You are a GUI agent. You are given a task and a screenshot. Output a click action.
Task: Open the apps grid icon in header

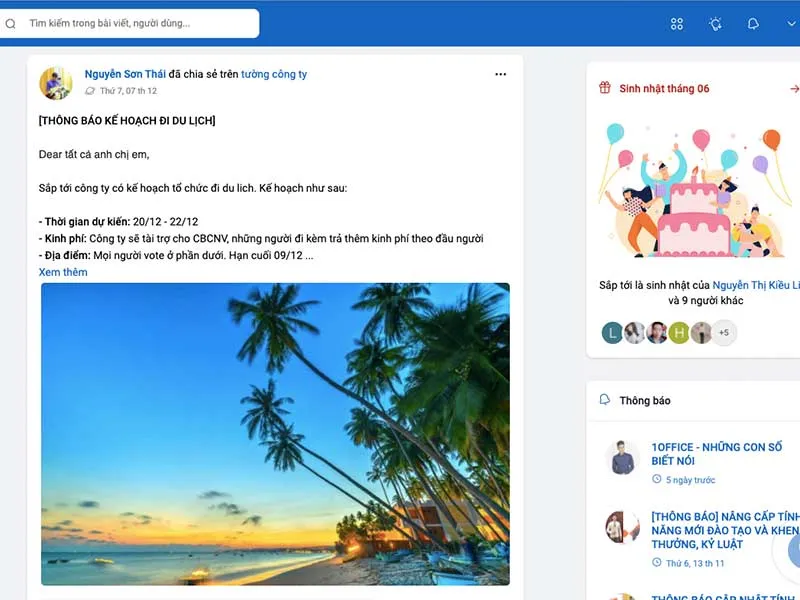pyautogui.click(x=677, y=24)
